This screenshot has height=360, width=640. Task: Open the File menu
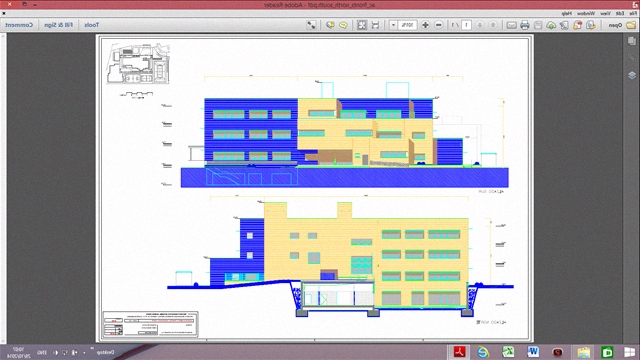(633, 13)
